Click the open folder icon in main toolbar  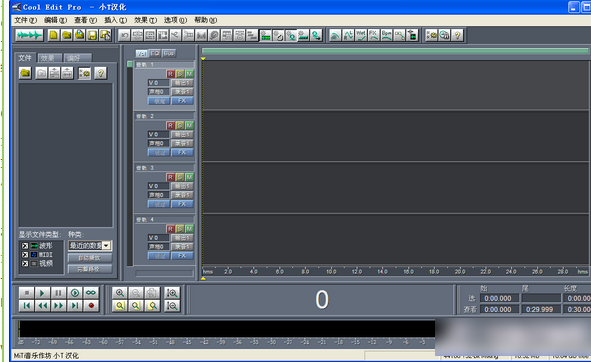tap(67, 35)
